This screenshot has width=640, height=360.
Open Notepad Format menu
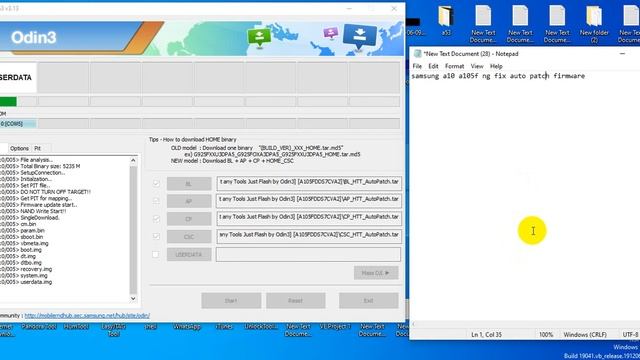click(x=454, y=66)
